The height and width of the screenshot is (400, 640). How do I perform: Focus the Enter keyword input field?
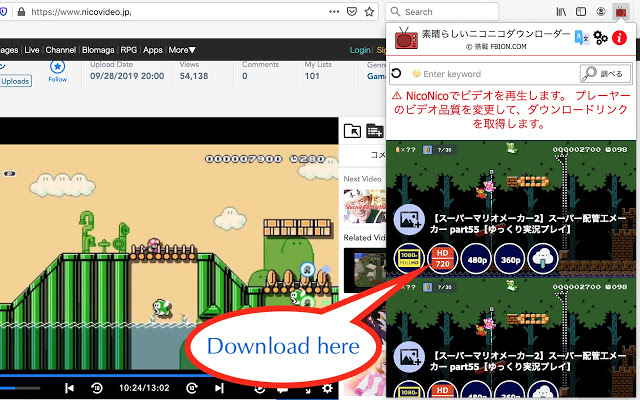click(494, 74)
